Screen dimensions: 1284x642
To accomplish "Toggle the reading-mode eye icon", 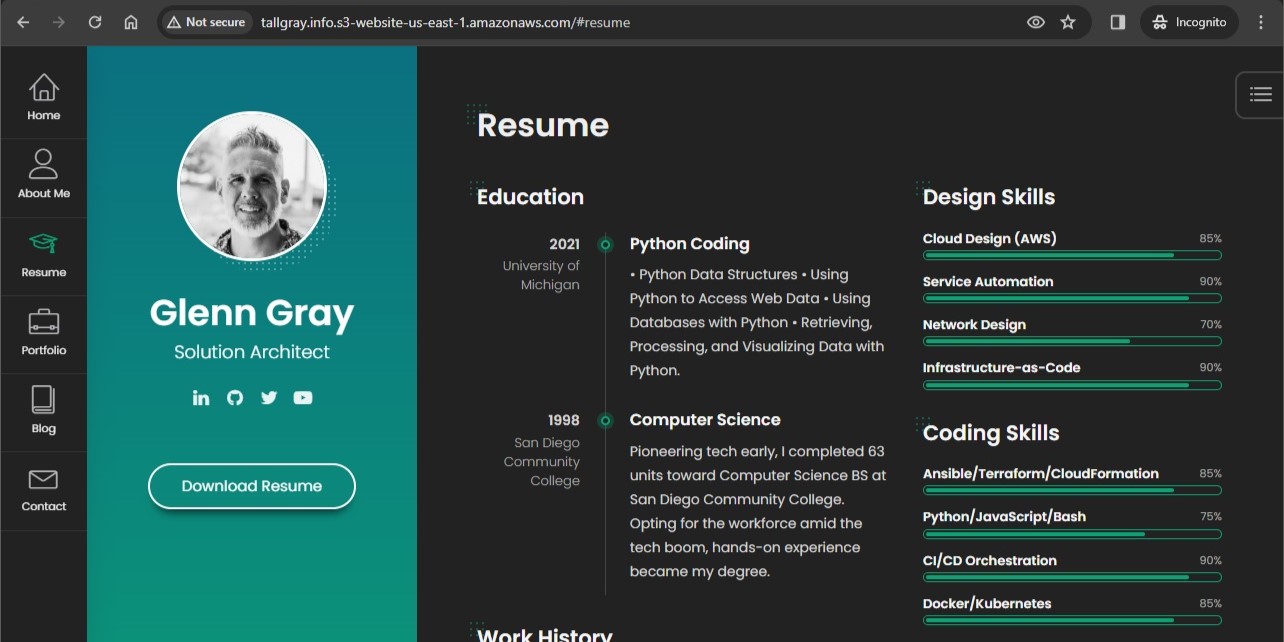I will pos(1035,21).
